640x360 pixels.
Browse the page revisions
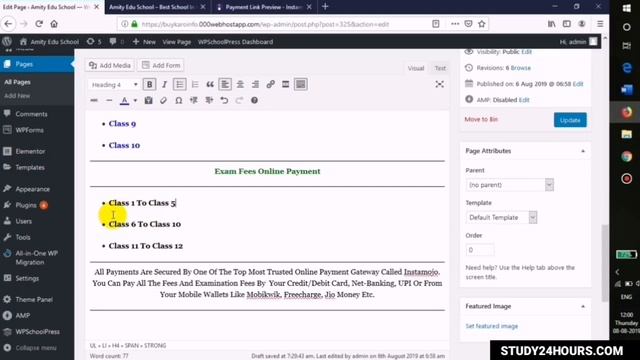(x=520, y=68)
